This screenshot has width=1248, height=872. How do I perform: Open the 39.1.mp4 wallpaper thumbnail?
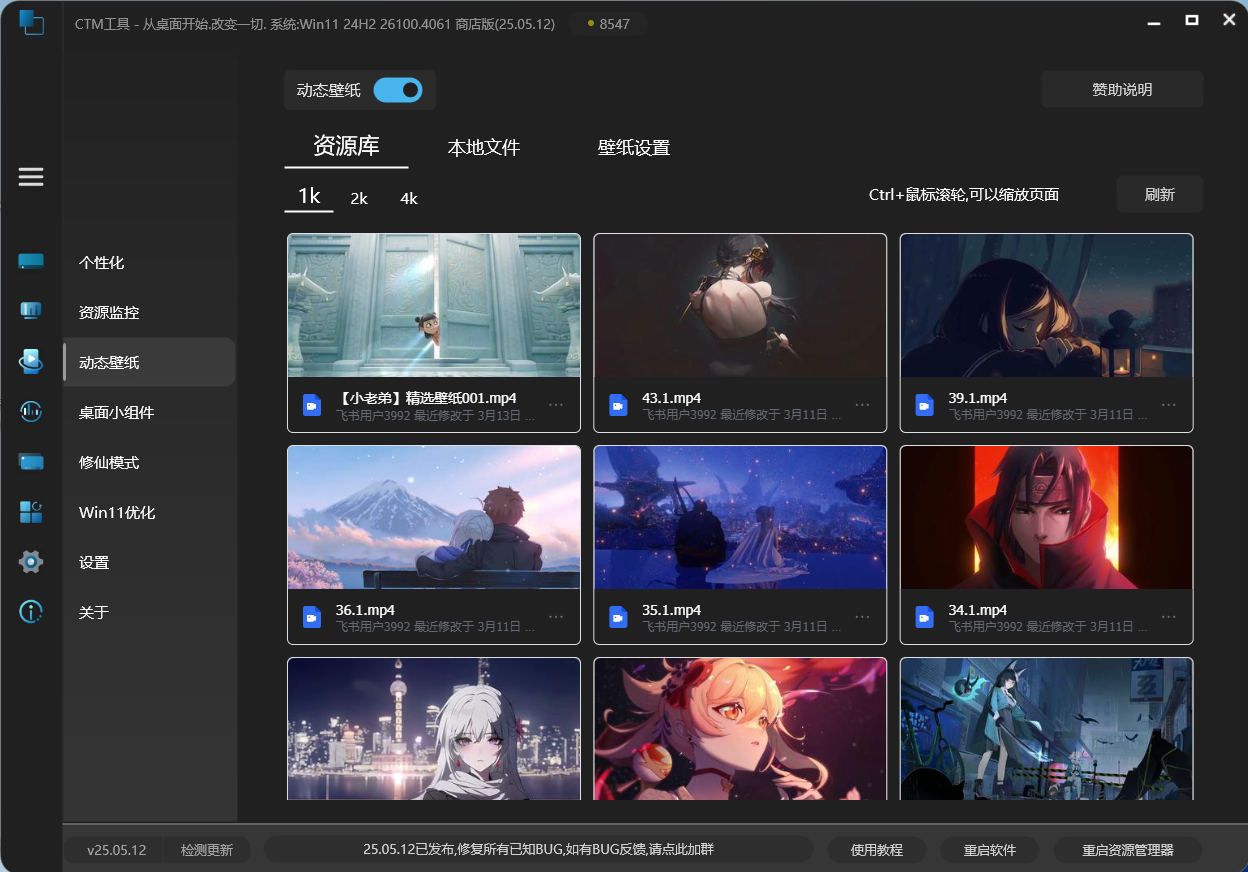click(x=1046, y=306)
